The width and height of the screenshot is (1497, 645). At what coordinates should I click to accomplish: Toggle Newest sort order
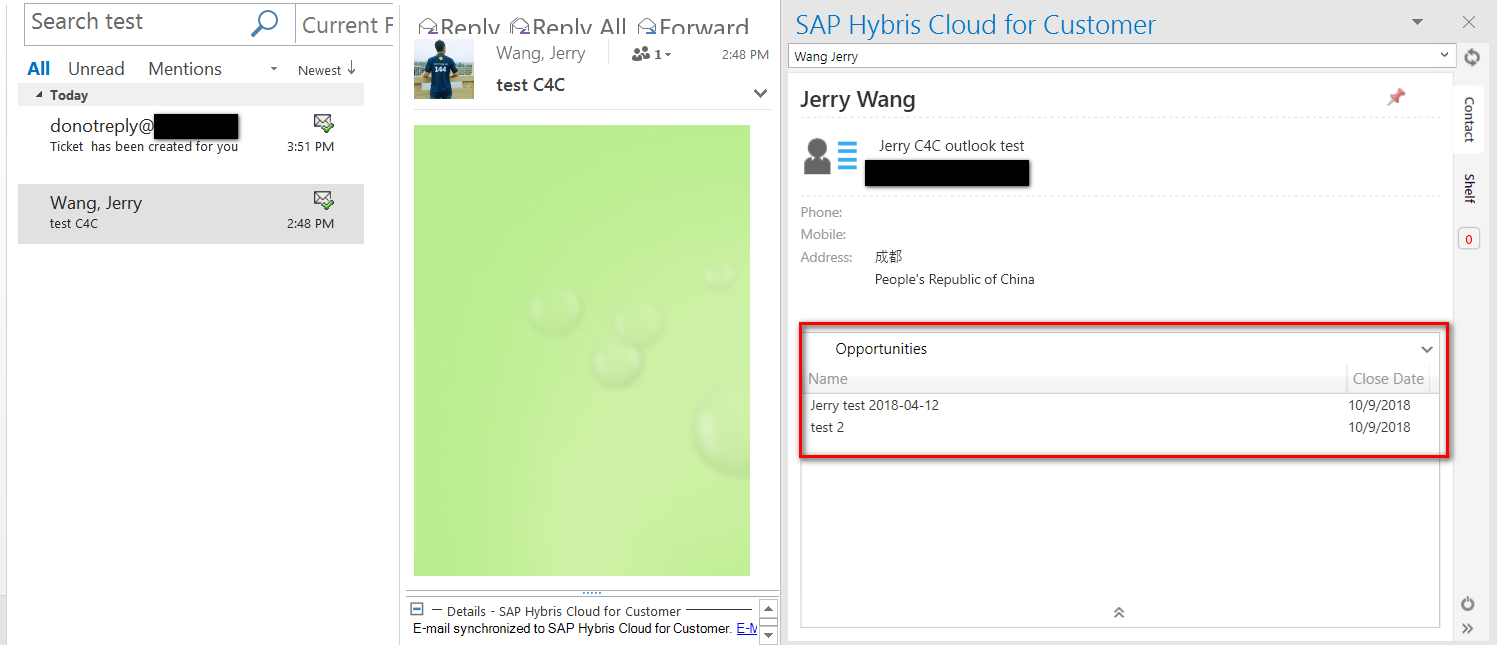(x=327, y=69)
